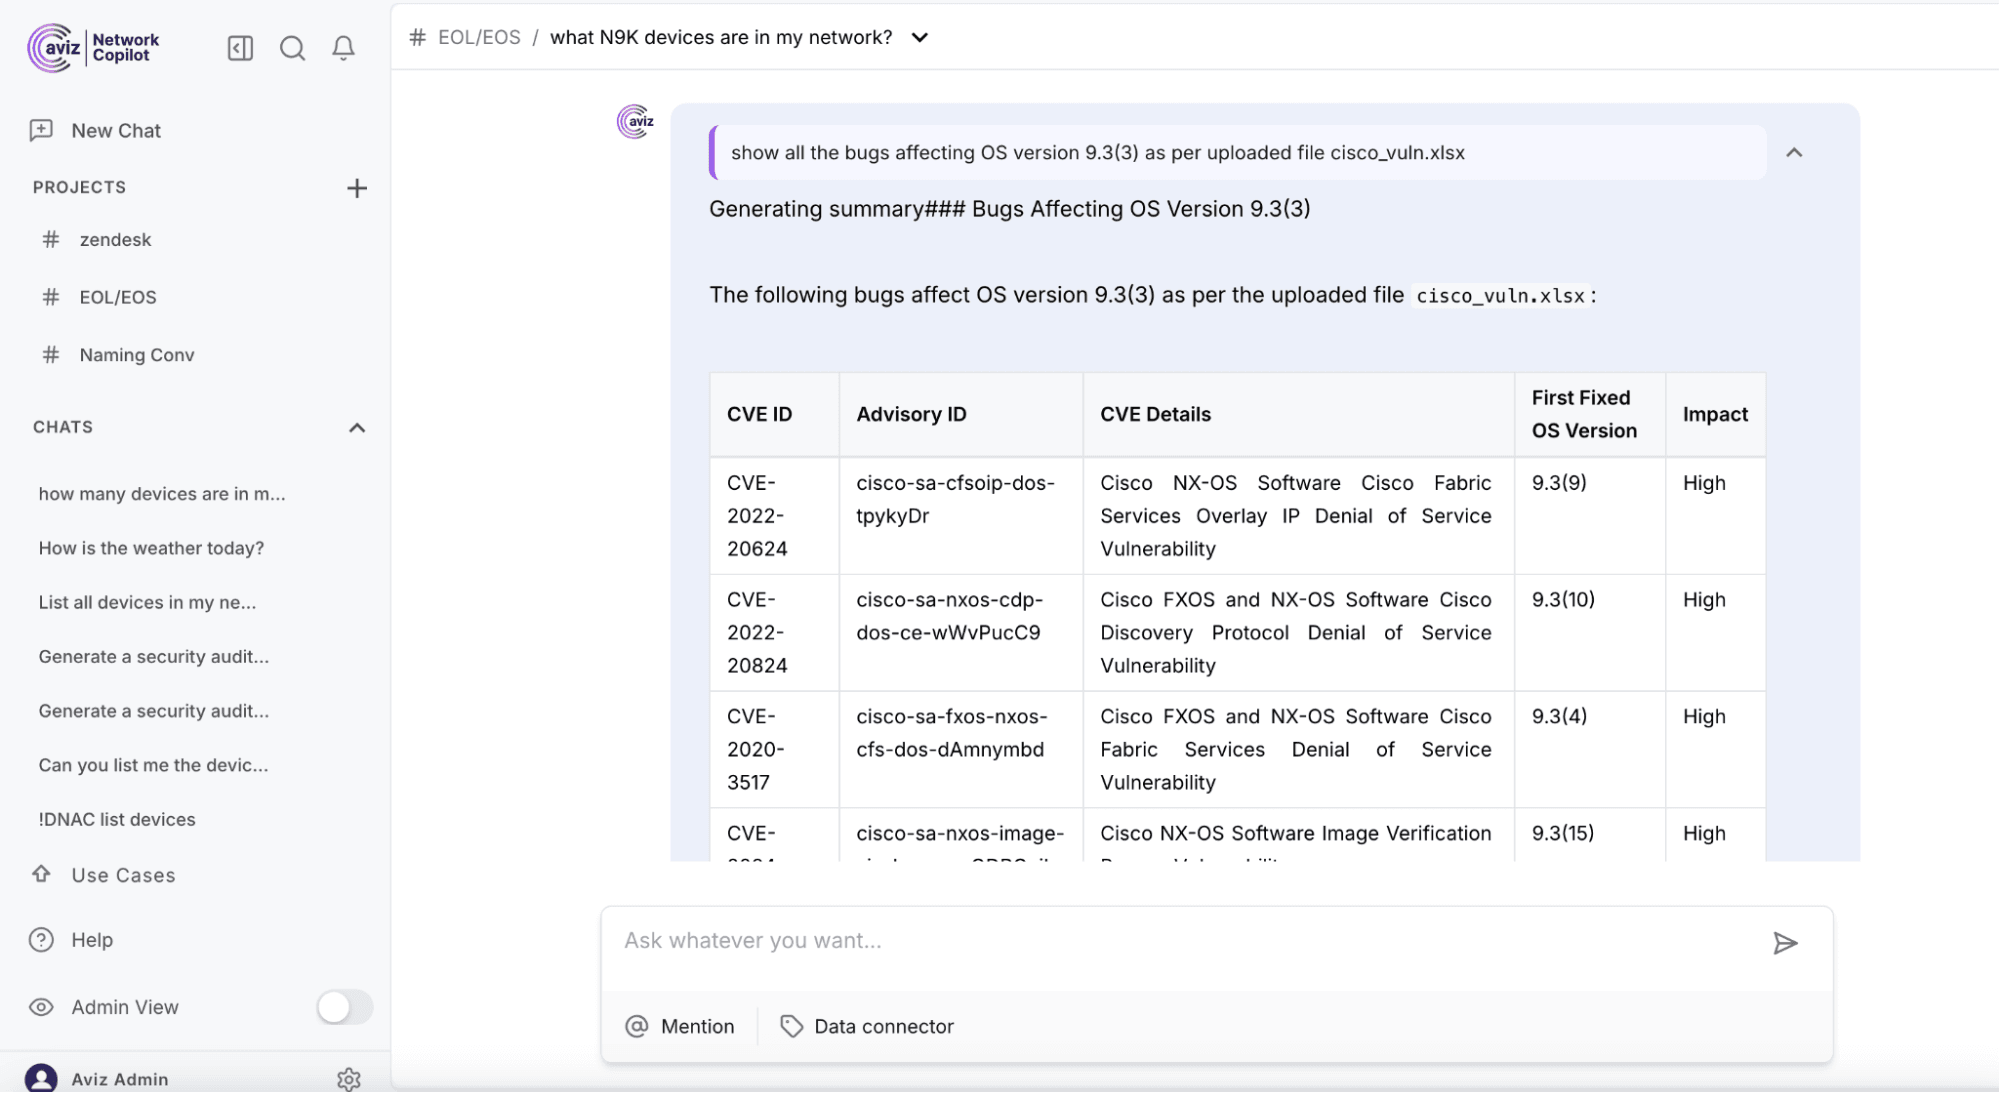Create a new project with plus icon

357,188
